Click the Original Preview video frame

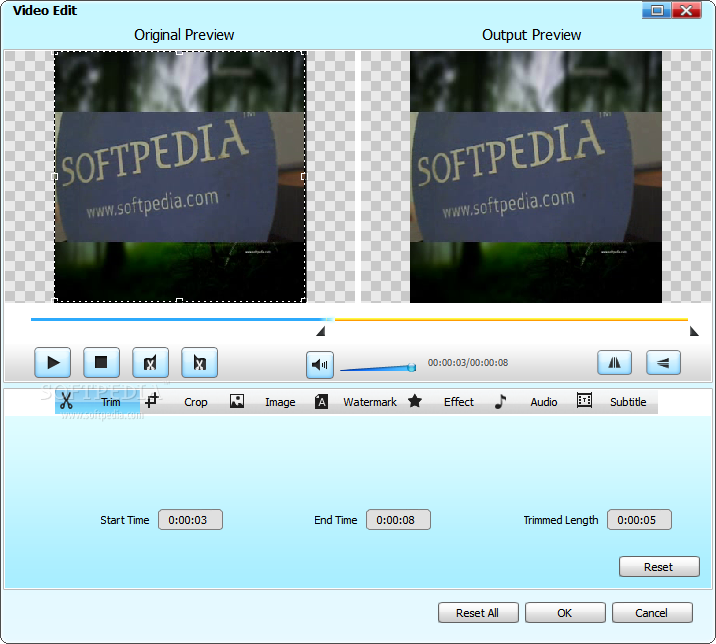coord(180,177)
